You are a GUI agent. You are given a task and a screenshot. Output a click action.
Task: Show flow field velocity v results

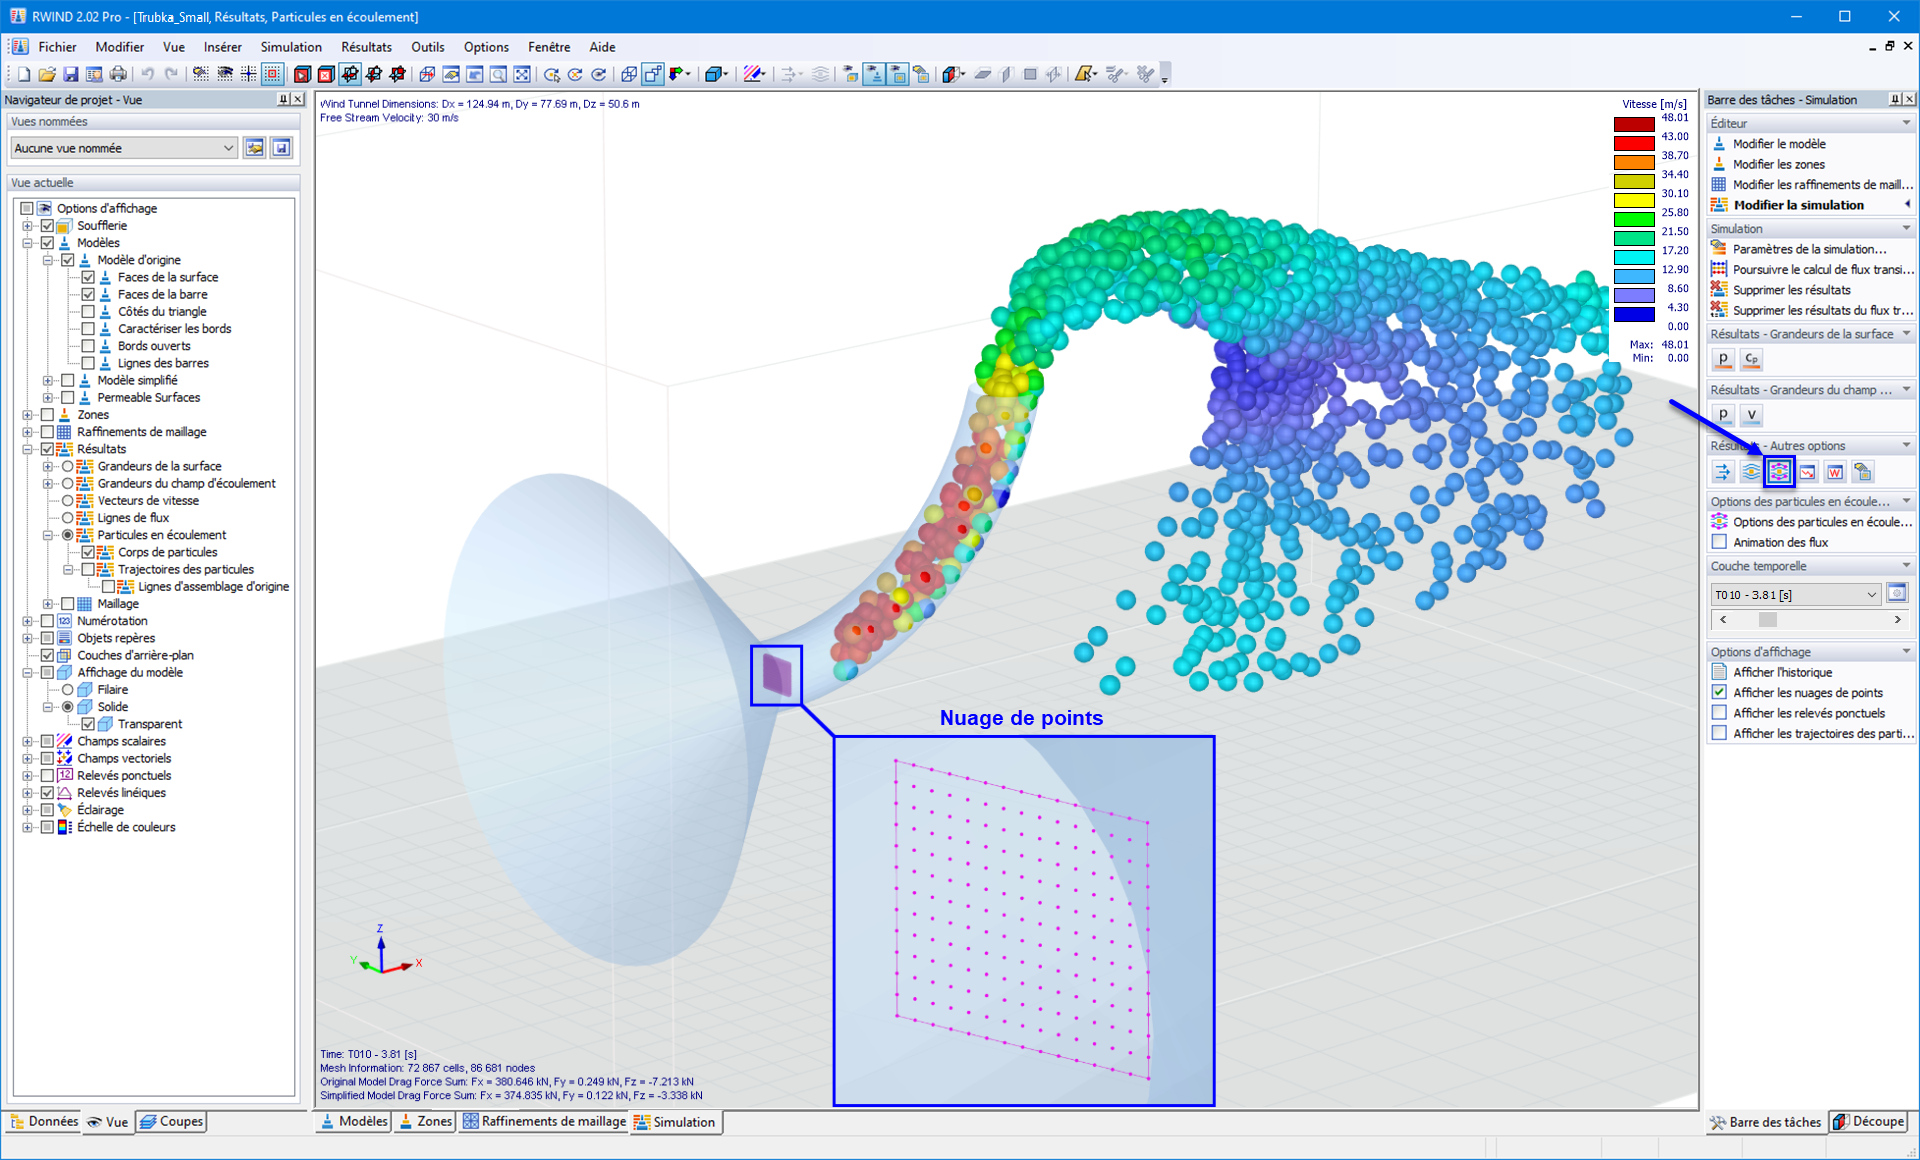click(1751, 415)
